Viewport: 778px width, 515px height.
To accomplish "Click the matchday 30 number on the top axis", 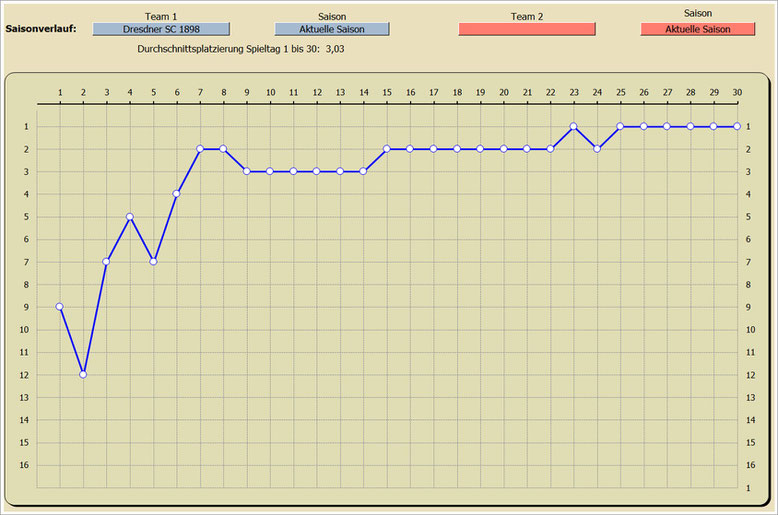I will point(737,92).
